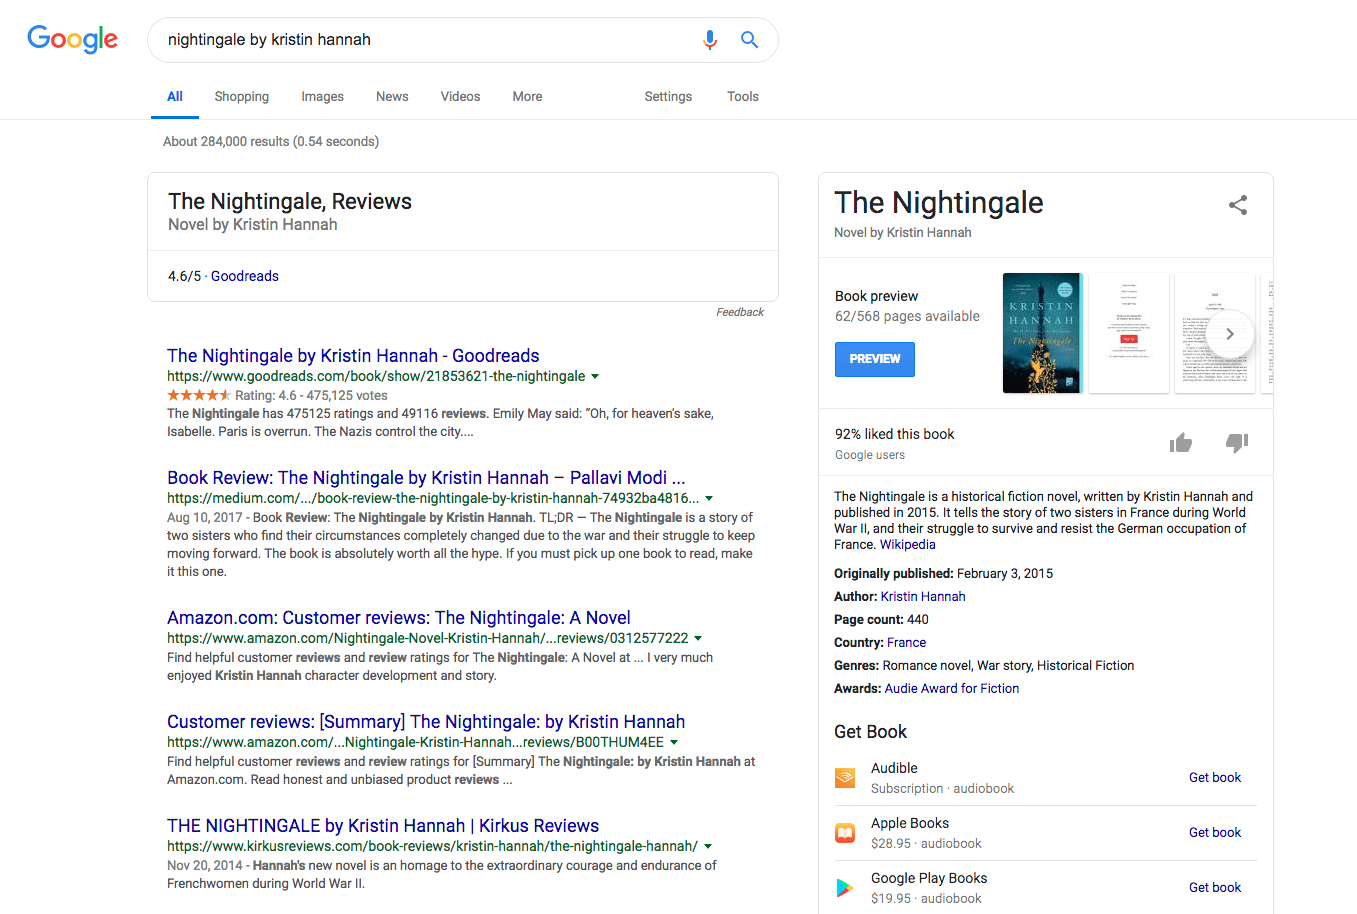This screenshot has height=914, width=1357.
Task: Open search Tools menu
Action: [x=743, y=97]
